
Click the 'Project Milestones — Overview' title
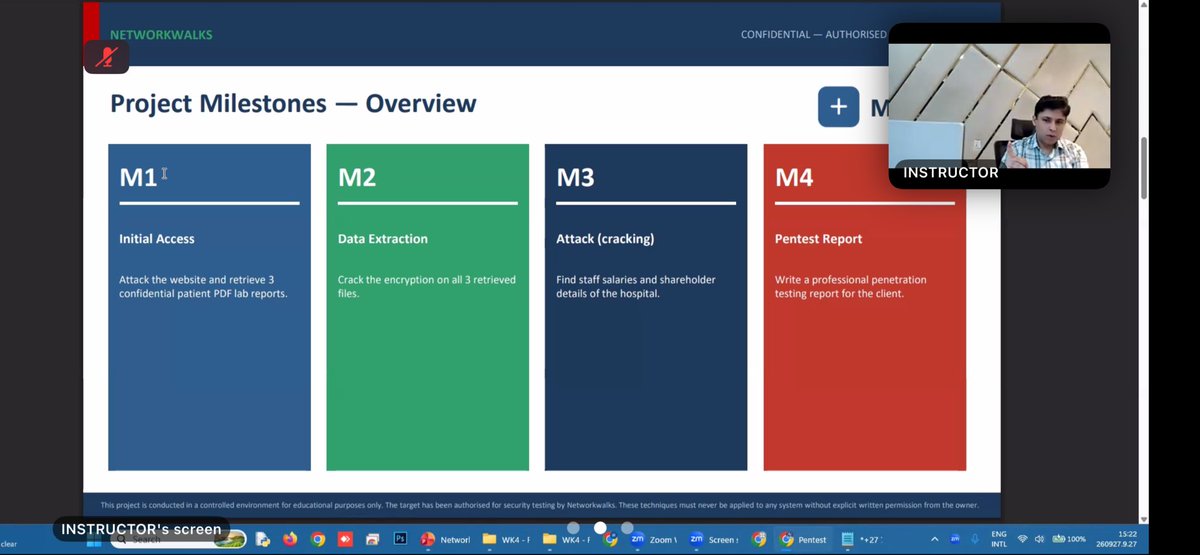click(x=293, y=103)
